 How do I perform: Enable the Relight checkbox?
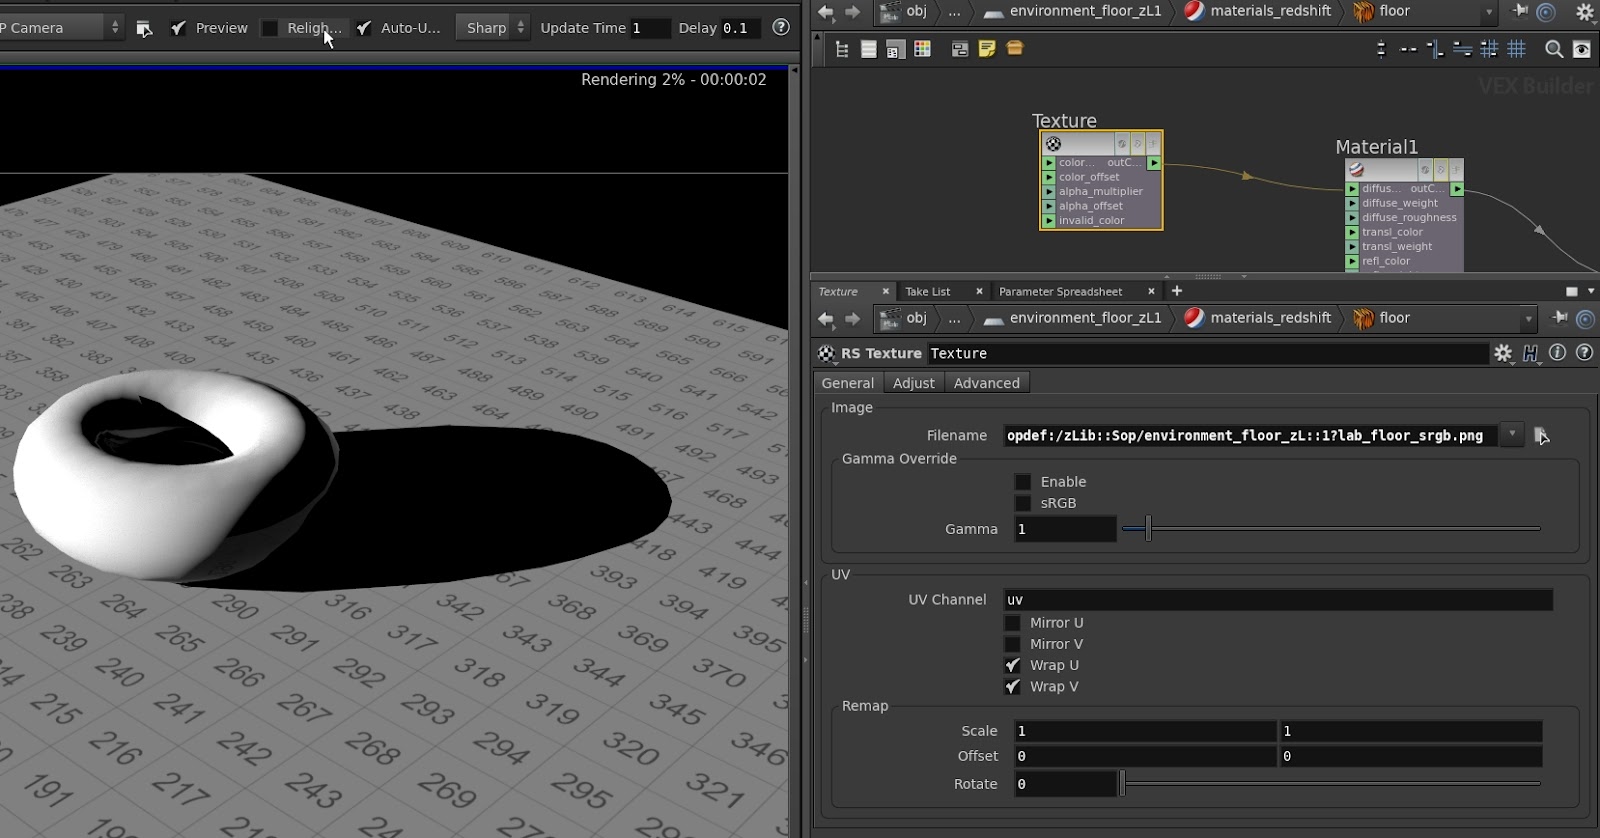270,28
